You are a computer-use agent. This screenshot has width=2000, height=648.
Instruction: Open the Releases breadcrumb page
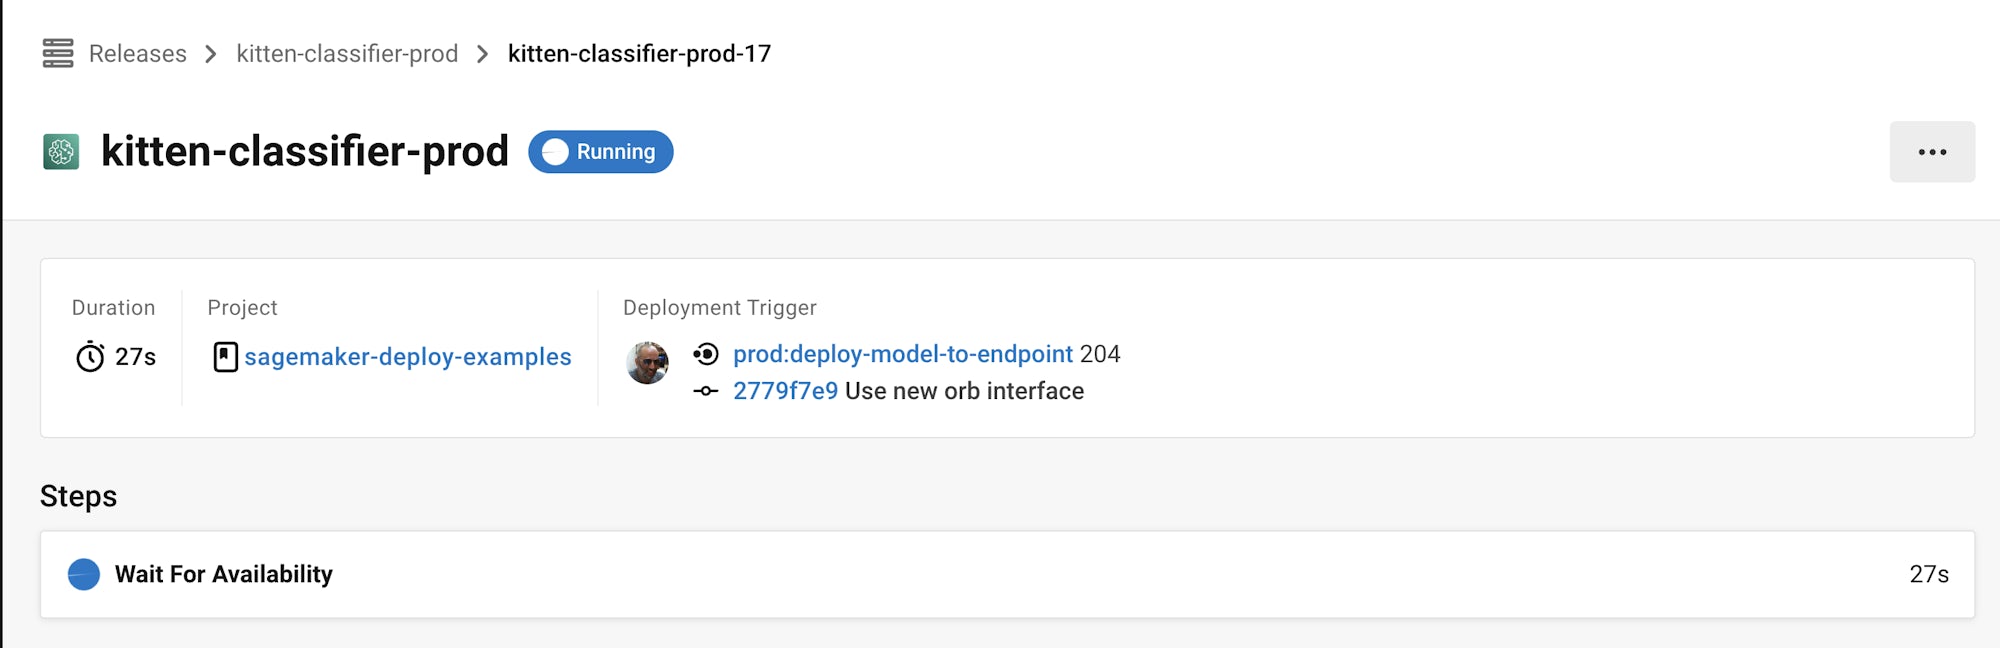[x=137, y=54]
